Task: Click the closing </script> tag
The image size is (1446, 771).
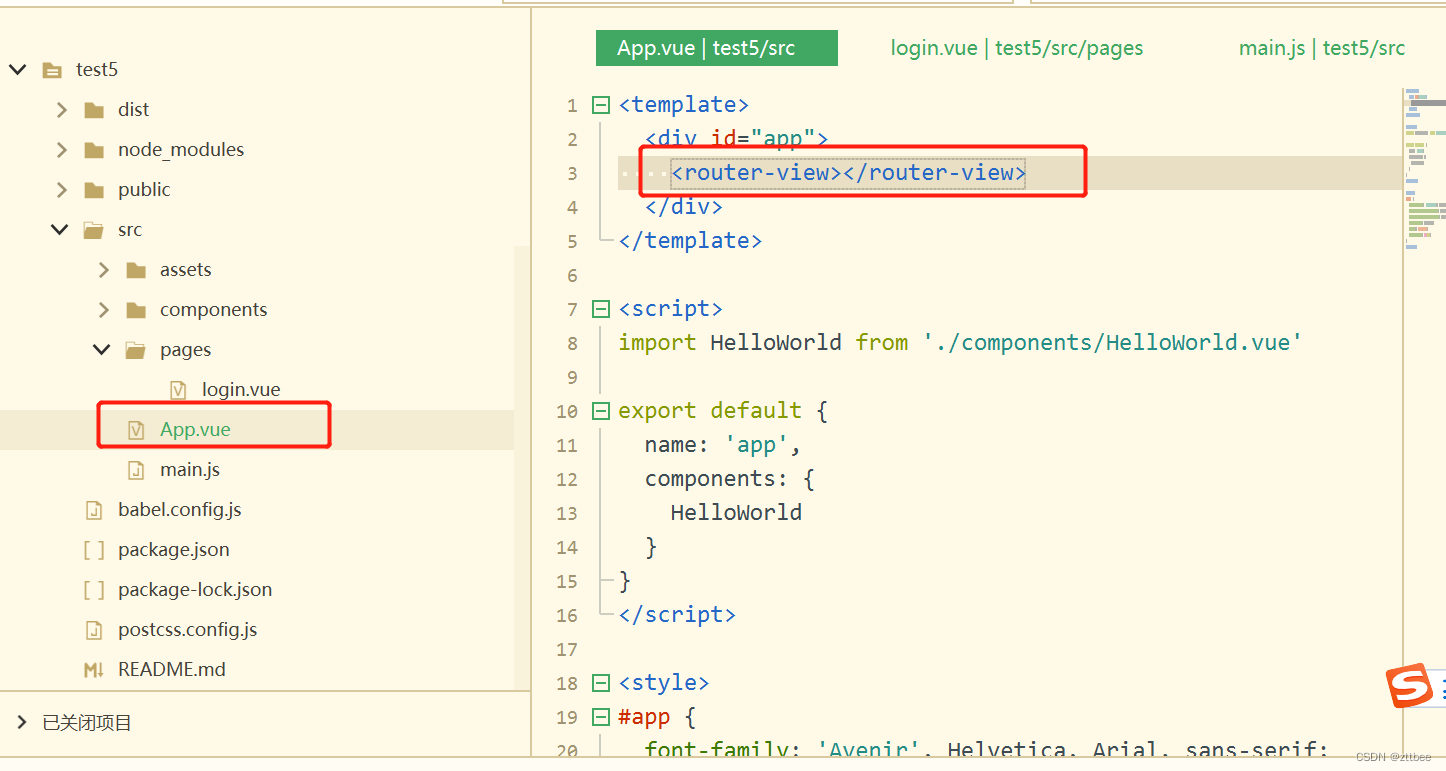Action: tap(677, 615)
